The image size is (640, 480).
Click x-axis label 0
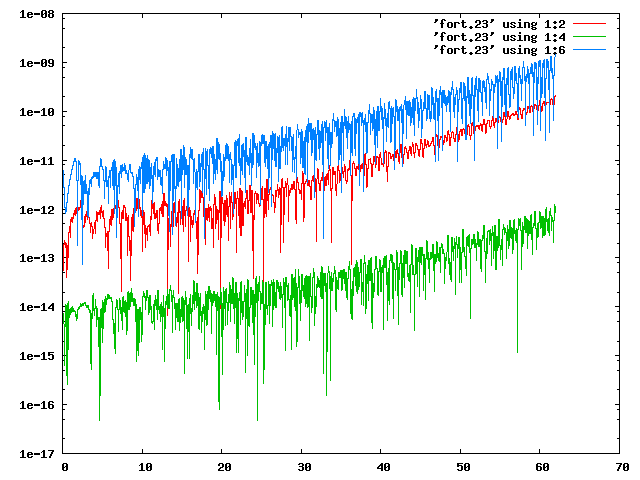(65, 467)
